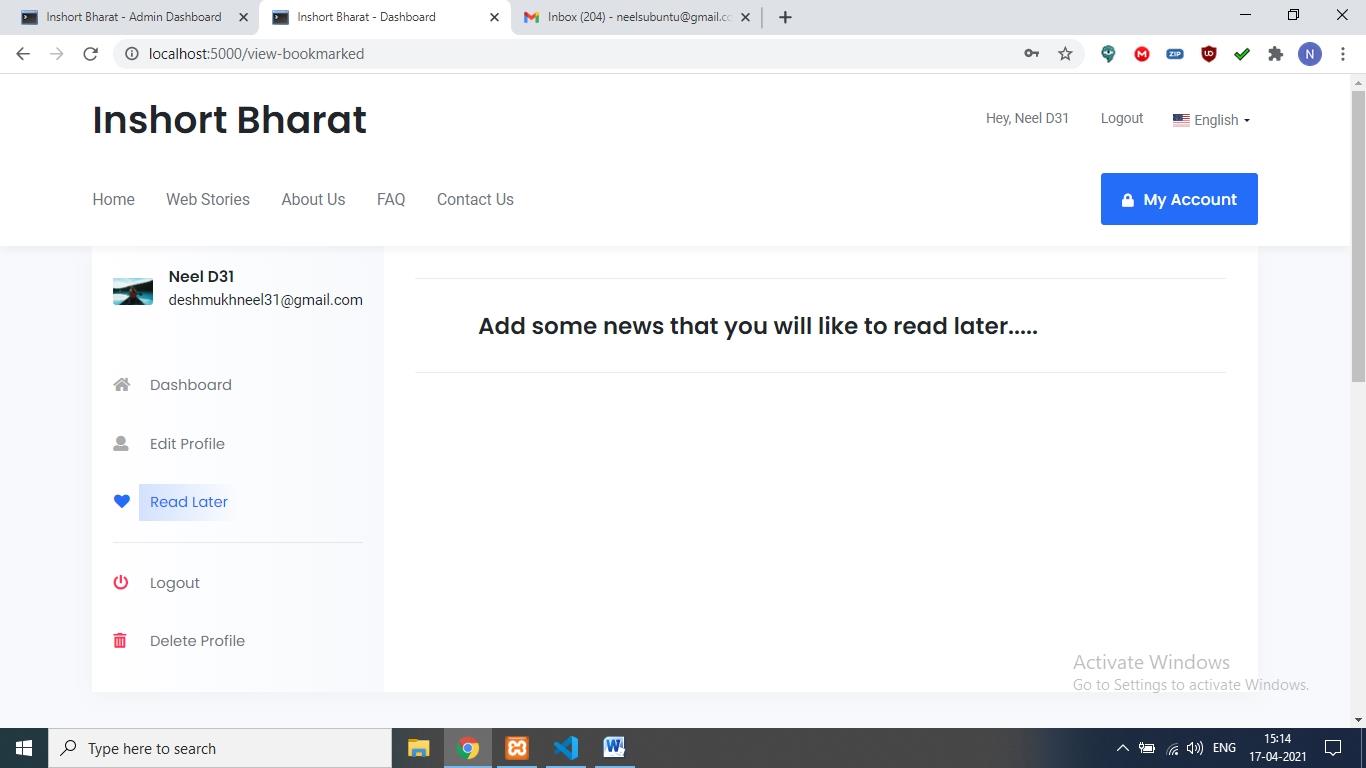
Task: Select the Inshort Bharat Dashboard tab
Action: (x=385, y=17)
